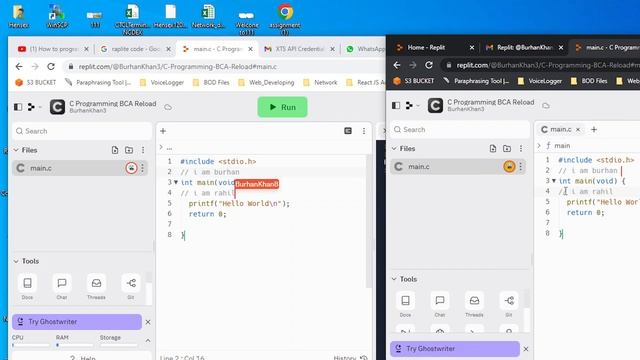The width and height of the screenshot is (640, 360).
Task: Open main.c row options in right window
Action: tap(520, 166)
